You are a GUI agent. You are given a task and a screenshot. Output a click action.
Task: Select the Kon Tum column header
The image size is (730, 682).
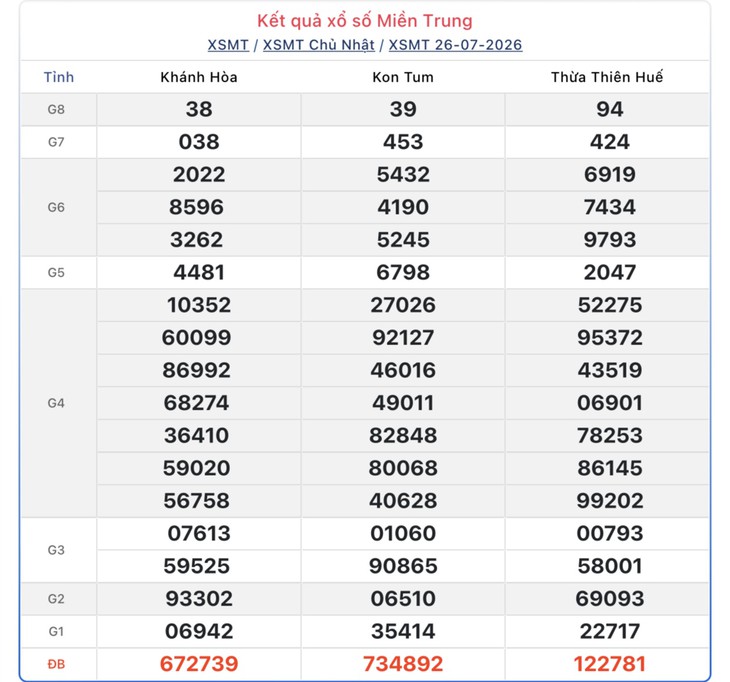coord(403,77)
